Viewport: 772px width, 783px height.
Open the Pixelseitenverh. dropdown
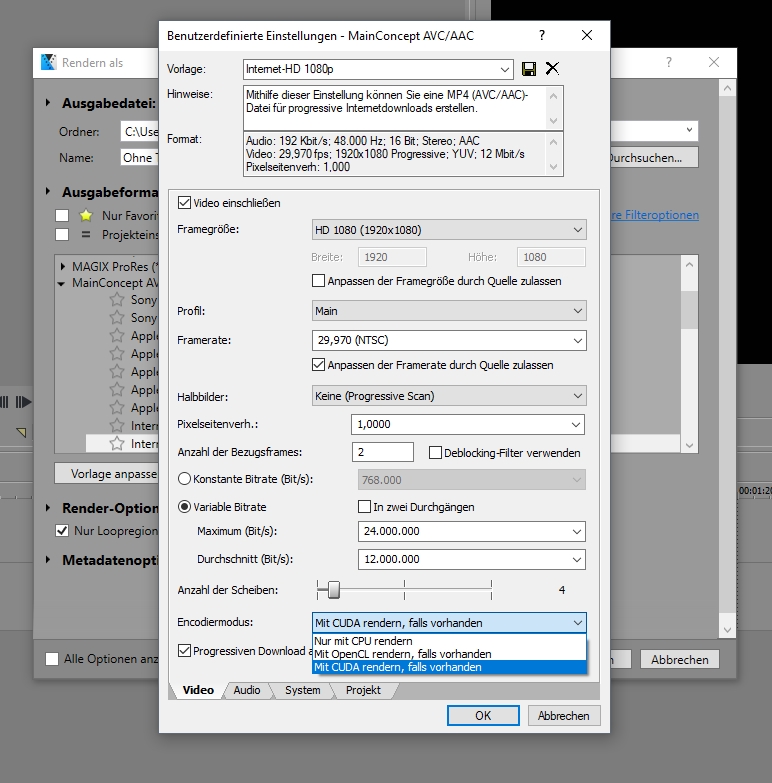pos(576,424)
